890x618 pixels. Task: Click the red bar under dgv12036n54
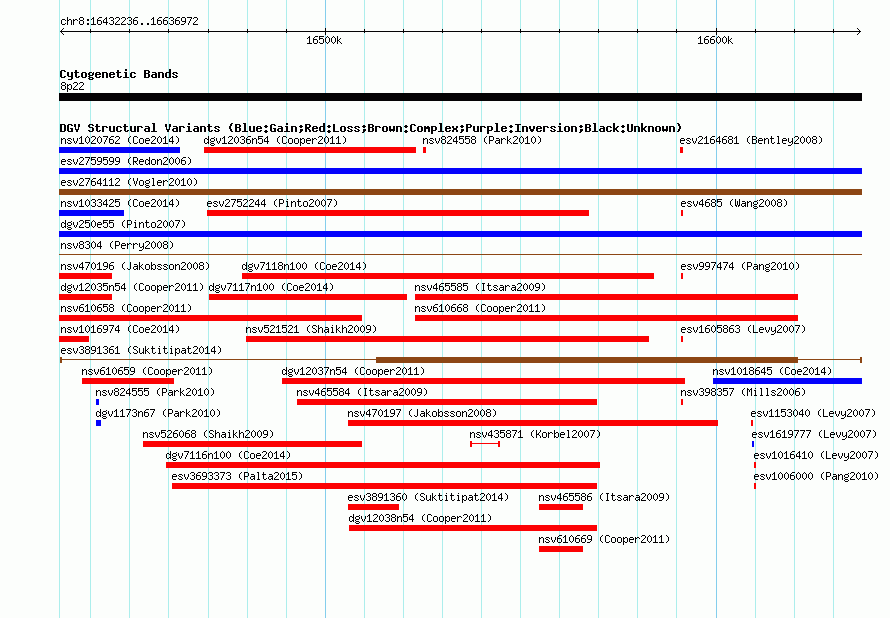(310, 150)
